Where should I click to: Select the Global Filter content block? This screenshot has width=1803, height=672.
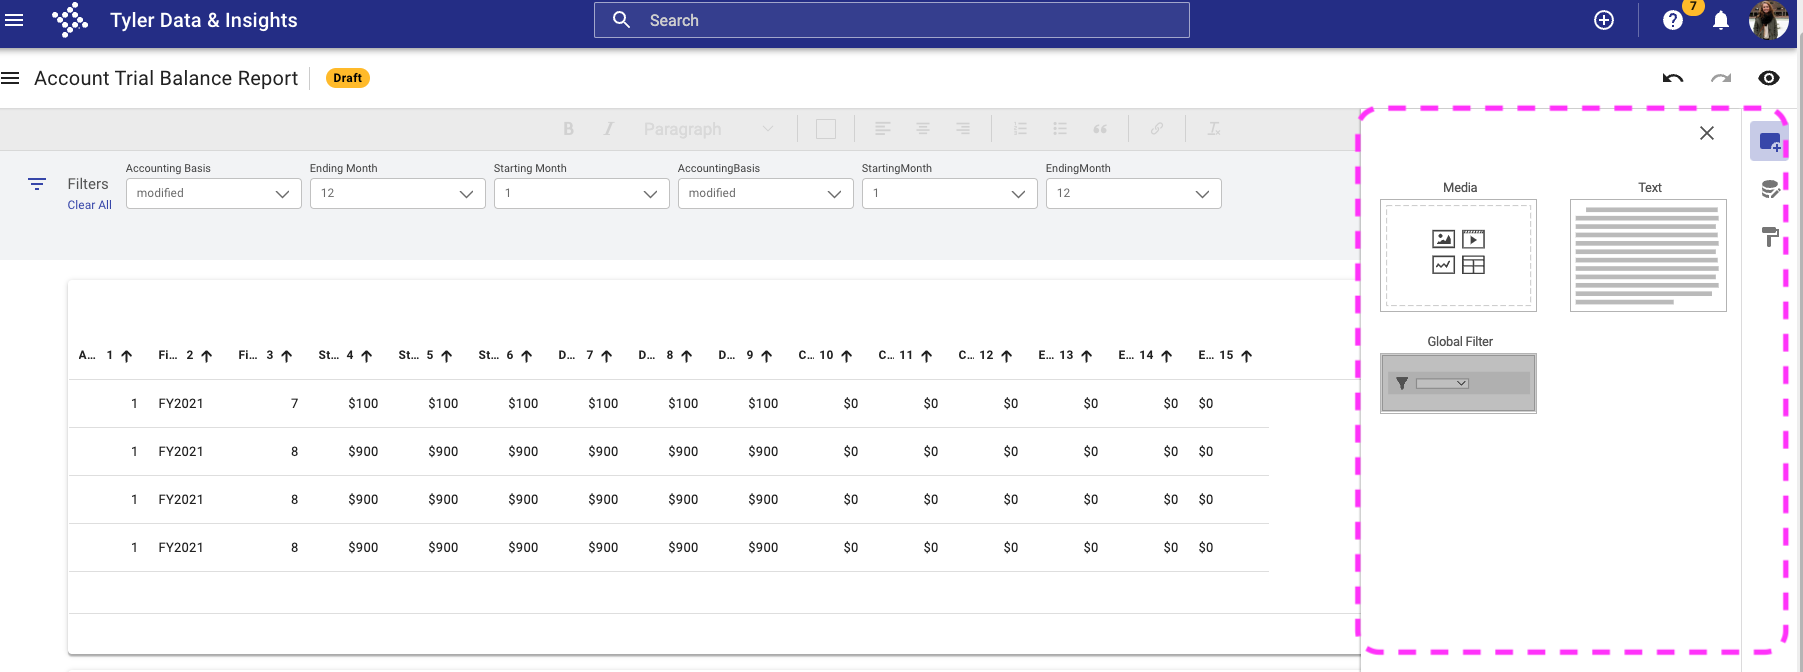pos(1458,383)
